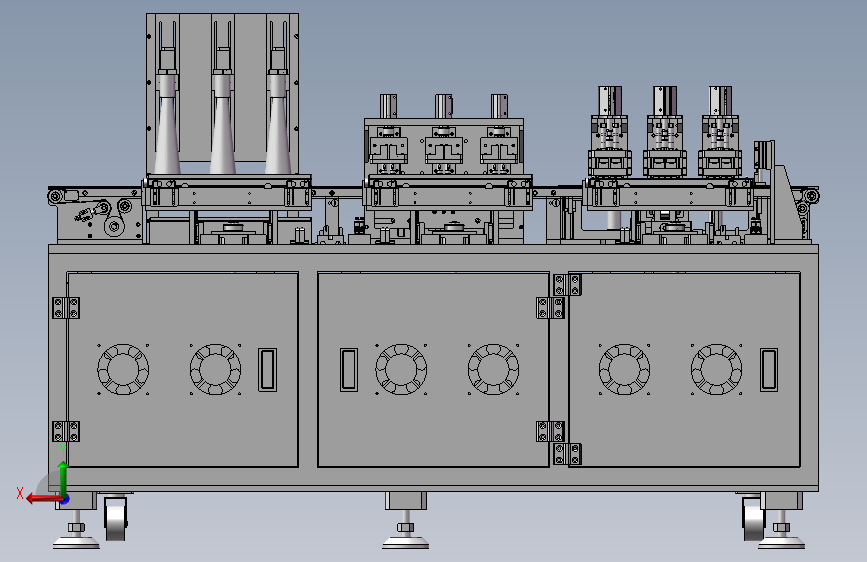
Task: Pick the middle funnel-shaped horn in the tall station
Action: 222,124
